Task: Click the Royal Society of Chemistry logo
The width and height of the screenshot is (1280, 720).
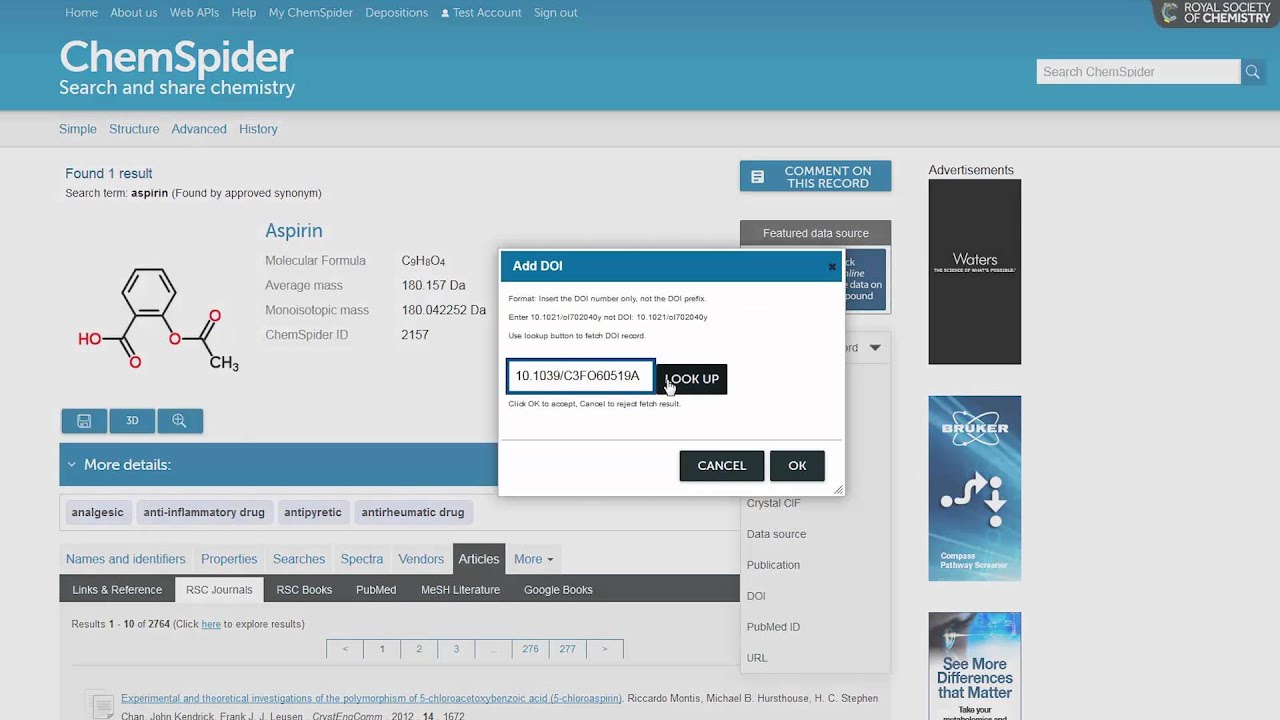Action: (1215, 13)
